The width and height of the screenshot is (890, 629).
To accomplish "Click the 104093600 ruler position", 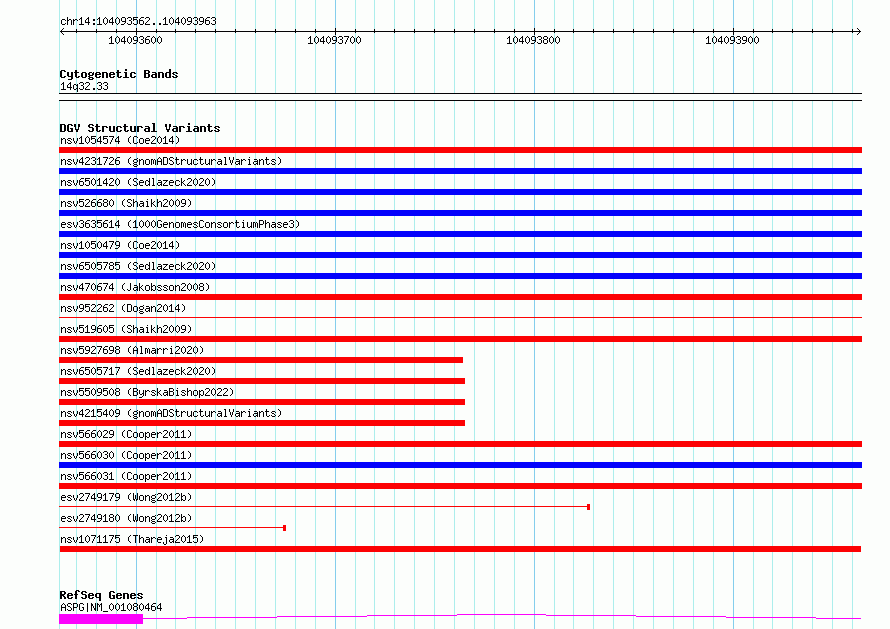I will coord(135,40).
